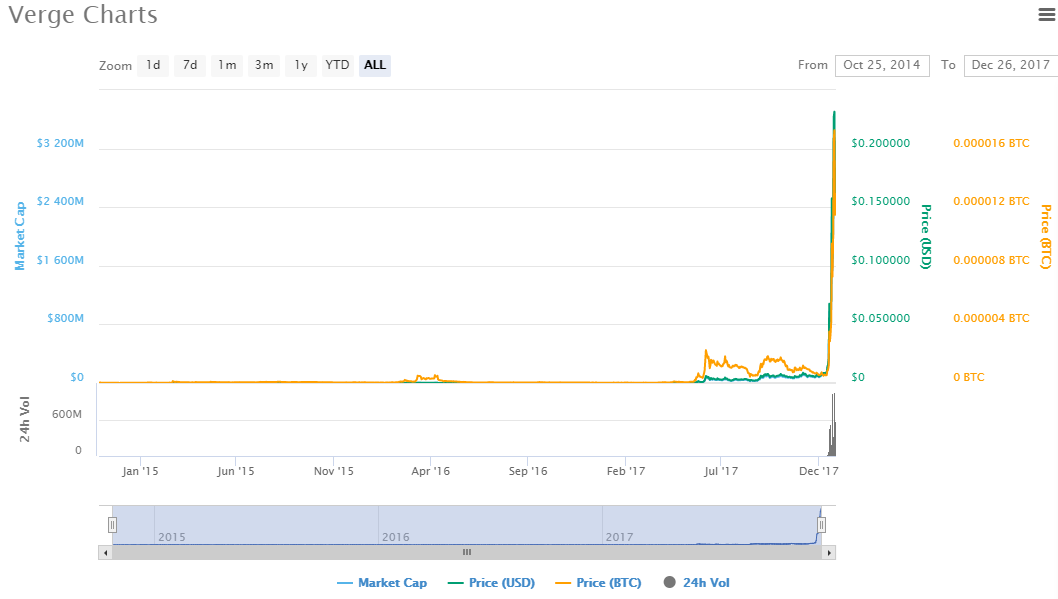Click the navigator right range handle
This screenshot has height=599, width=1058.
click(x=821, y=525)
